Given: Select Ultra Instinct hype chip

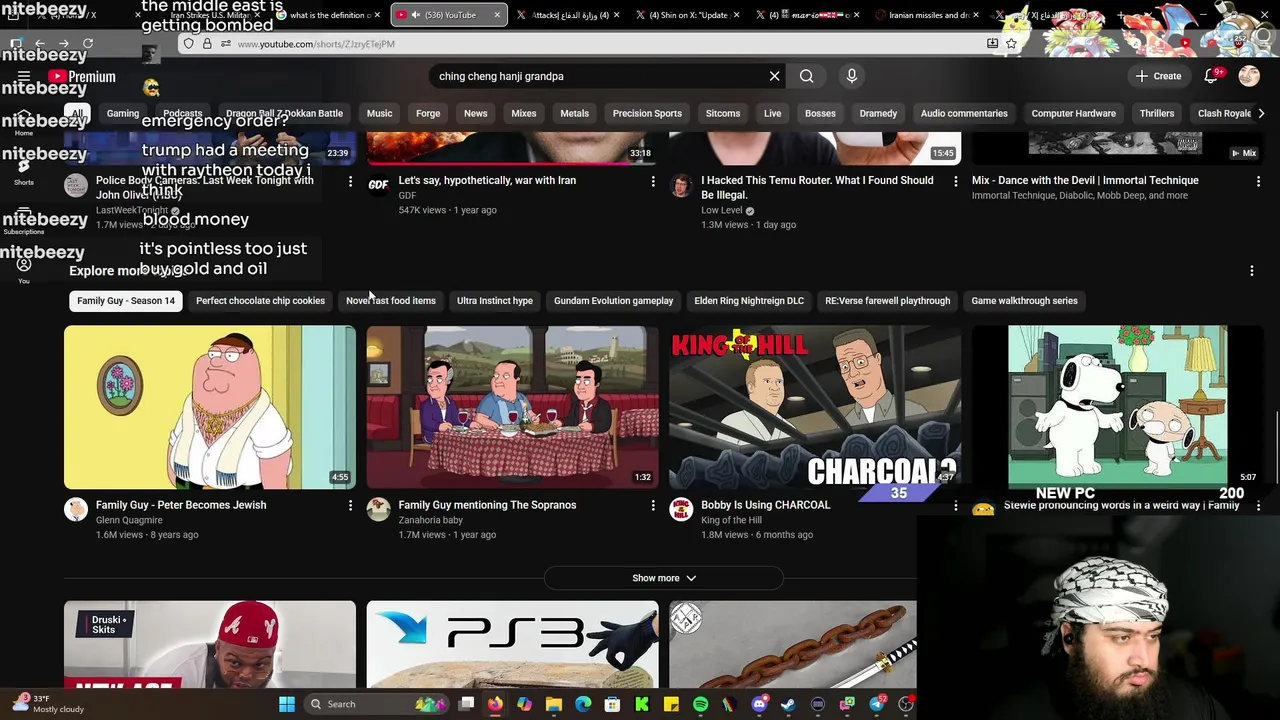Looking at the screenshot, I should click(x=494, y=301).
